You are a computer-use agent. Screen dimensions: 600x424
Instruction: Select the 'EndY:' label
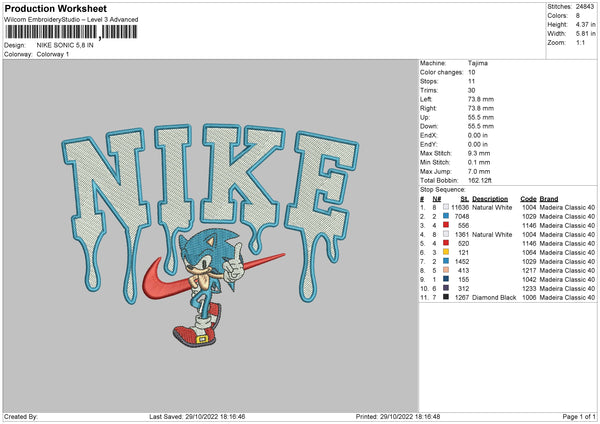point(429,145)
